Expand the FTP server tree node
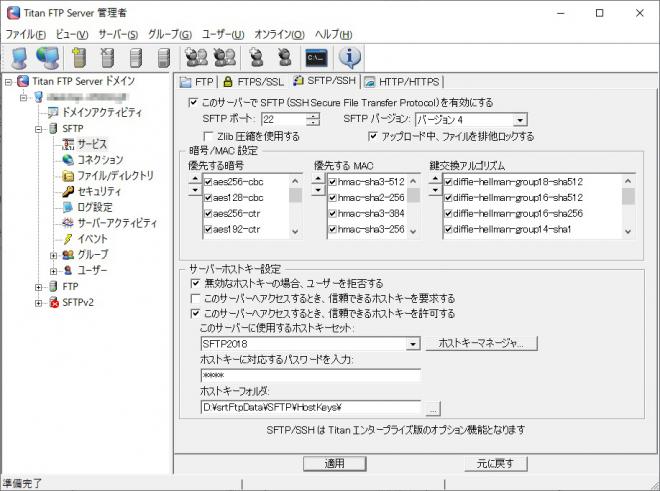Image resolution: width=660 pixels, height=491 pixels. [x=39, y=287]
